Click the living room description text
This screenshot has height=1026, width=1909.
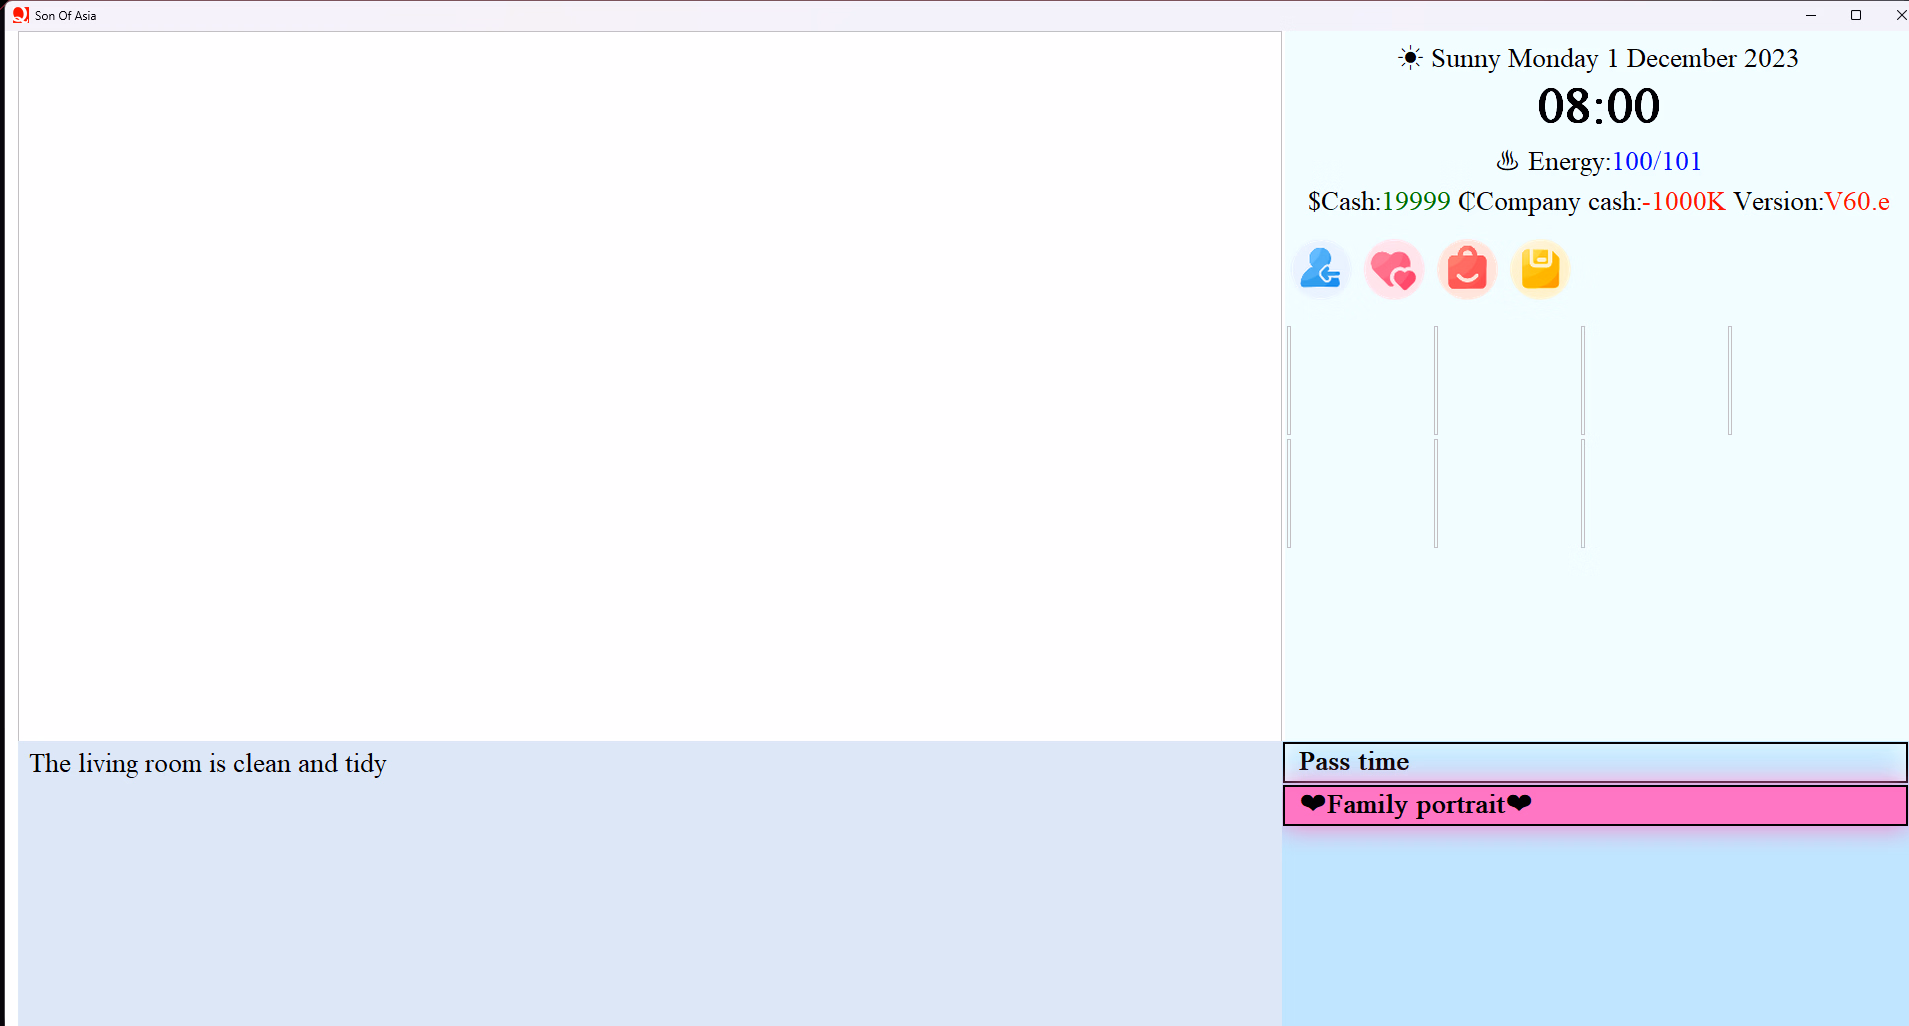[208, 764]
